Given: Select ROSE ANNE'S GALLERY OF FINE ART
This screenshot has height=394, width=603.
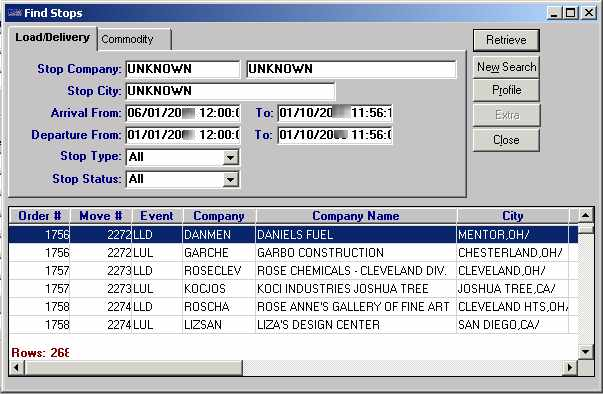Looking at the screenshot, I should click(293, 307).
